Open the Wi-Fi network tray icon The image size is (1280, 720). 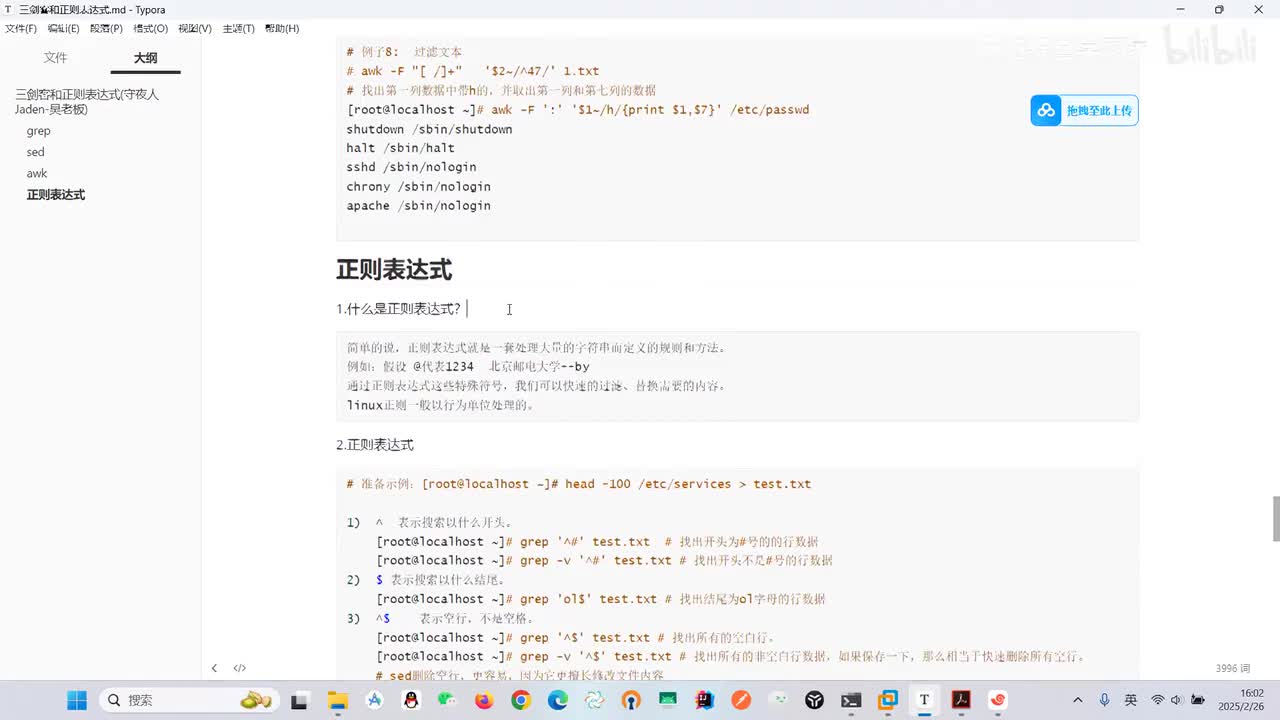(1157, 700)
